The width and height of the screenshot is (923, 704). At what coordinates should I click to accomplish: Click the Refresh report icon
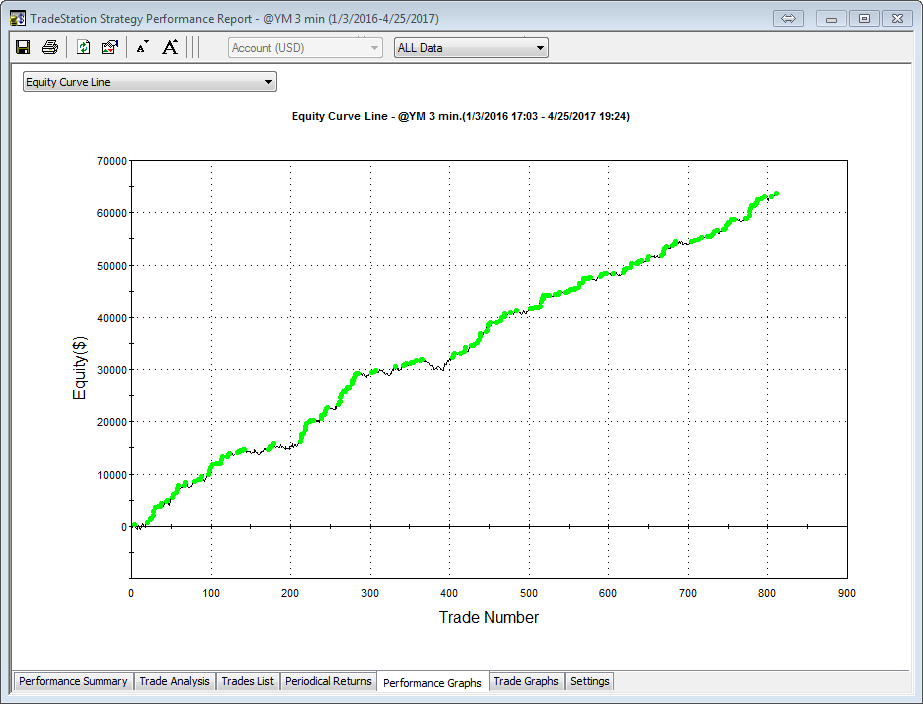(x=84, y=47)
